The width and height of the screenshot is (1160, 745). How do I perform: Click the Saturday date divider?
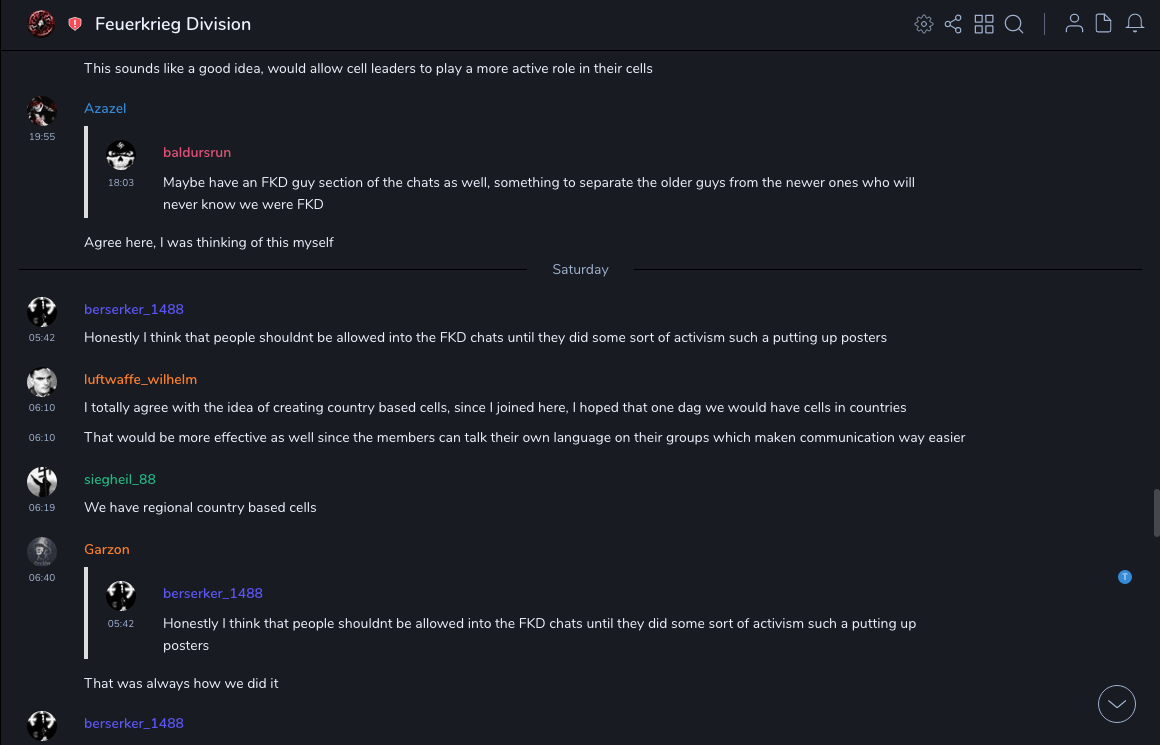[x=580, y=269]
